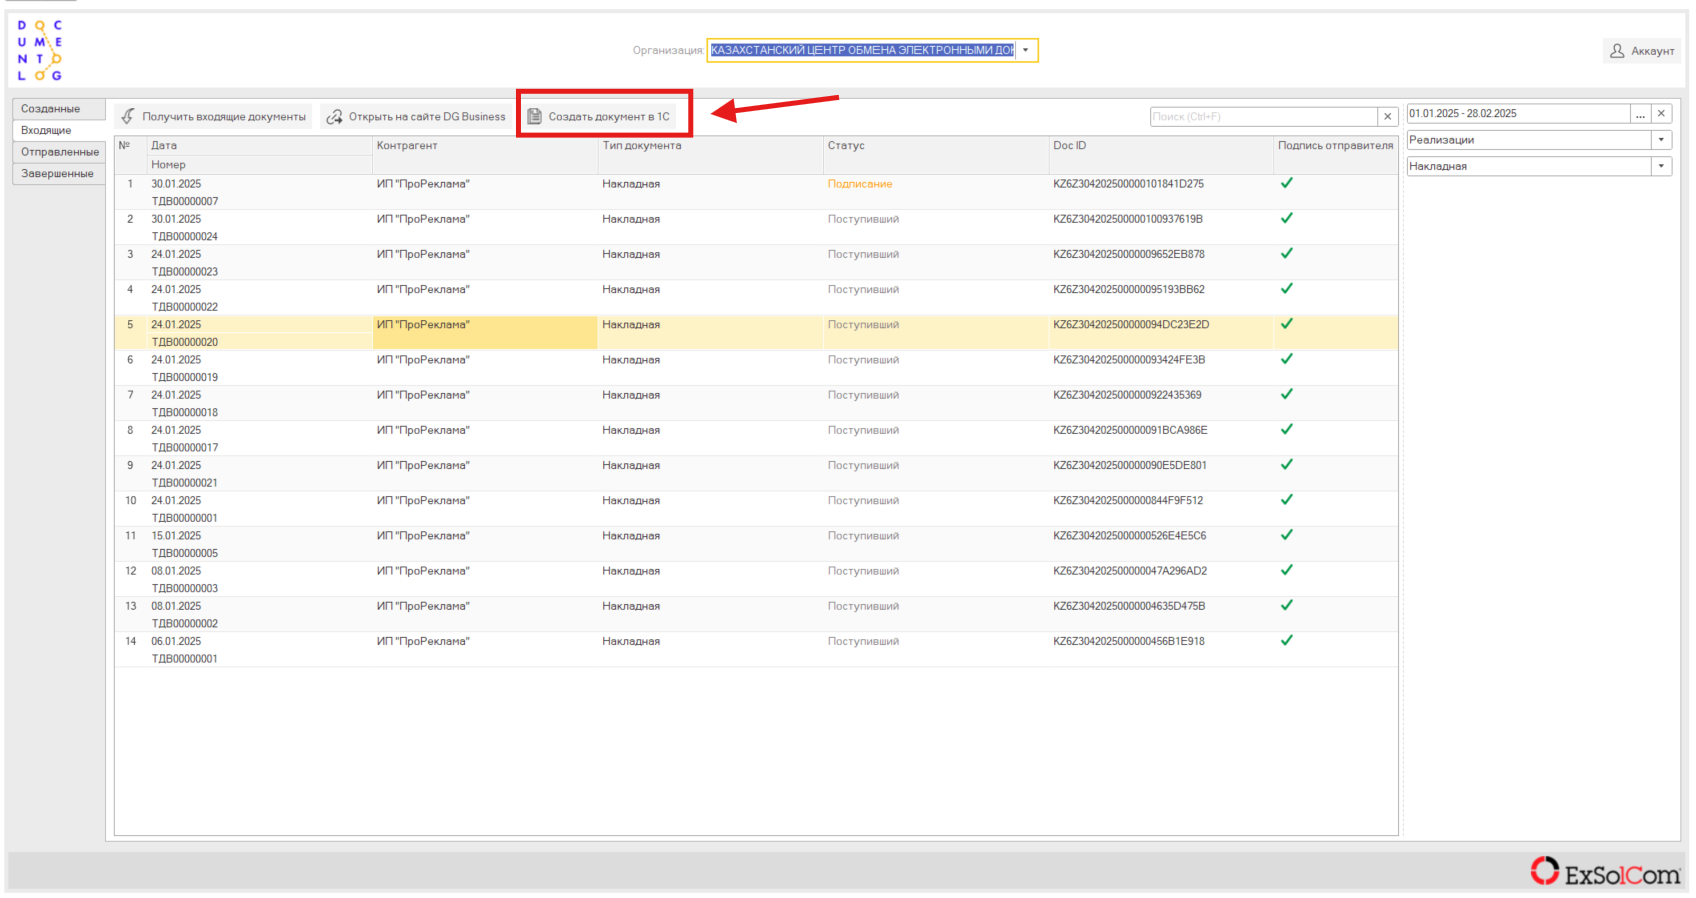
Task: Select document number ТДВ00000019
Action: (185, 378)
